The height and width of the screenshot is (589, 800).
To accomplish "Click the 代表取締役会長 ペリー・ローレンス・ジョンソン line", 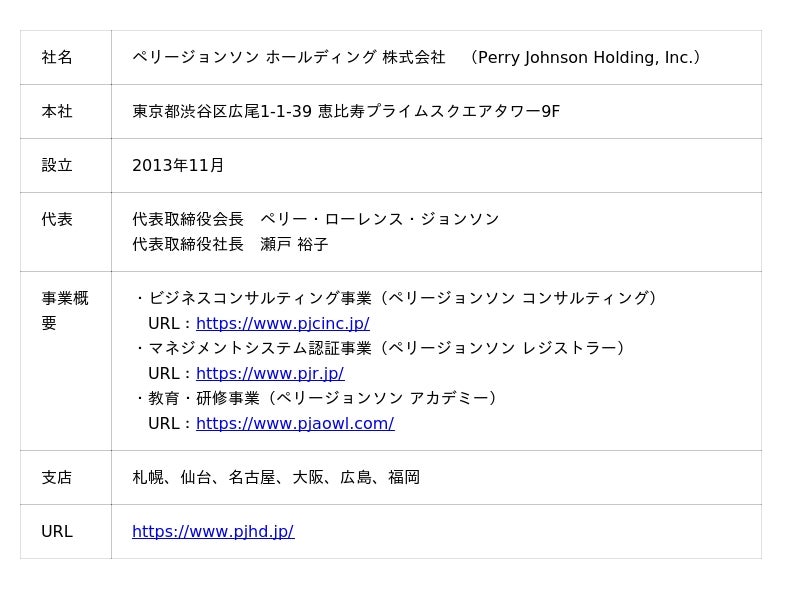I will point(315,219).
